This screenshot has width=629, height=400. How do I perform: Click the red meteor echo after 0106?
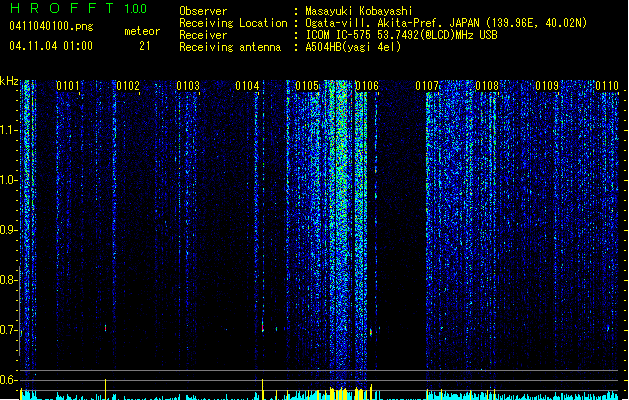pos(371,332)
